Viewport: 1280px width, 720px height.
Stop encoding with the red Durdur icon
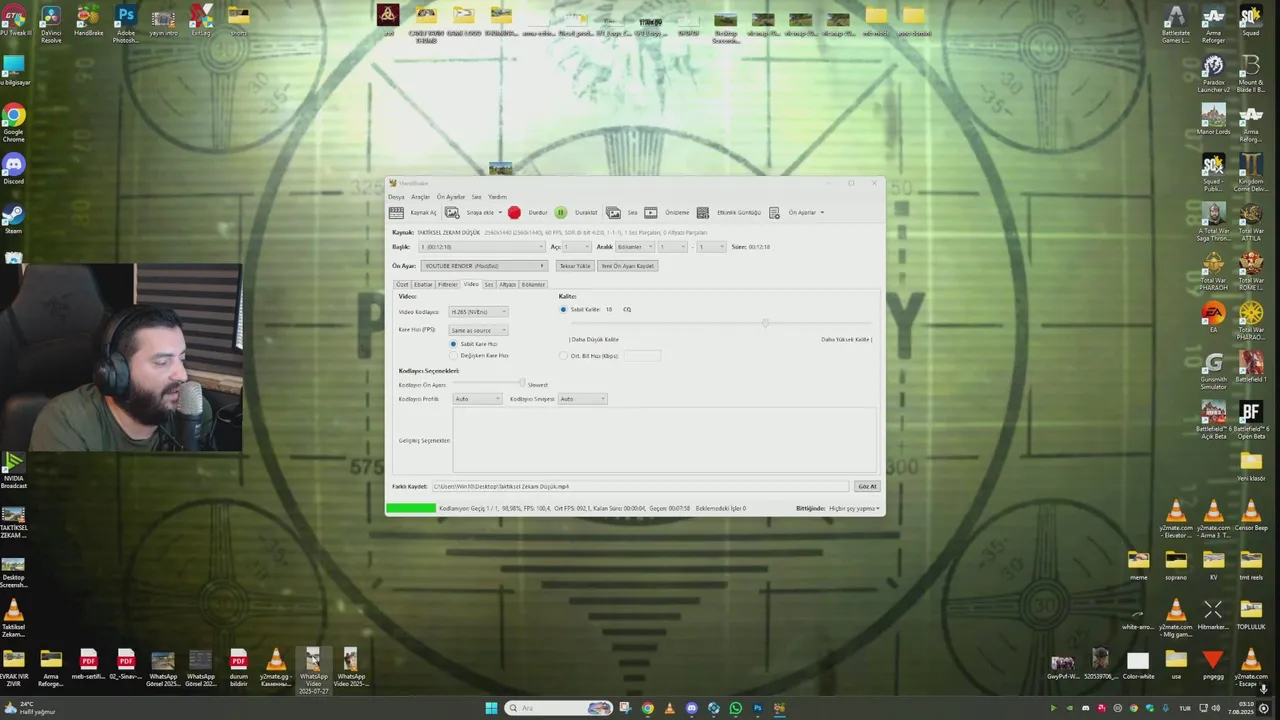514,212
